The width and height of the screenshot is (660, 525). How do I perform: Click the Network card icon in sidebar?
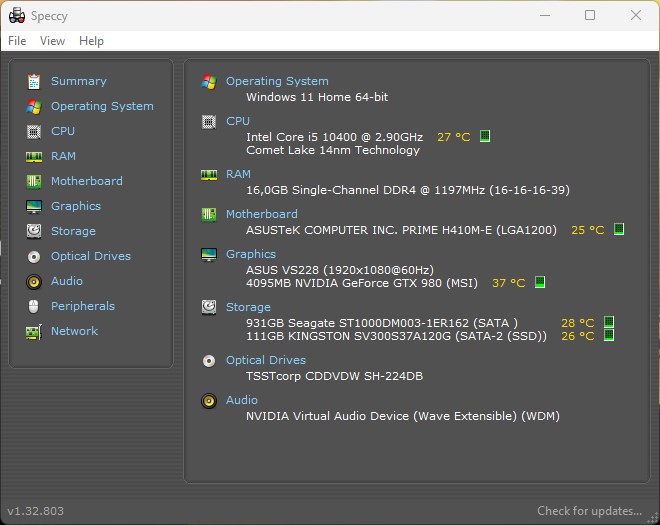click(34, 332)
